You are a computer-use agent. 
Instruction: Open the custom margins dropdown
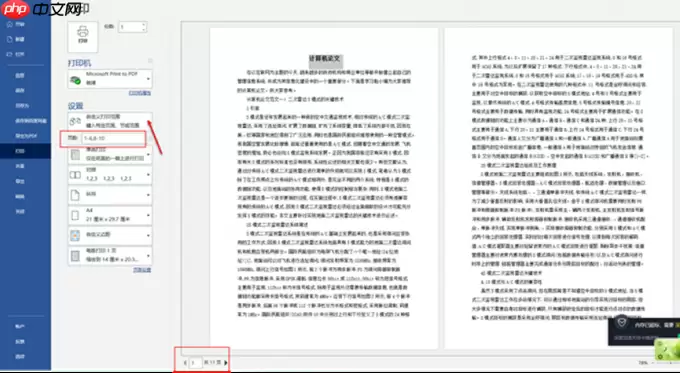click(110, 236)
